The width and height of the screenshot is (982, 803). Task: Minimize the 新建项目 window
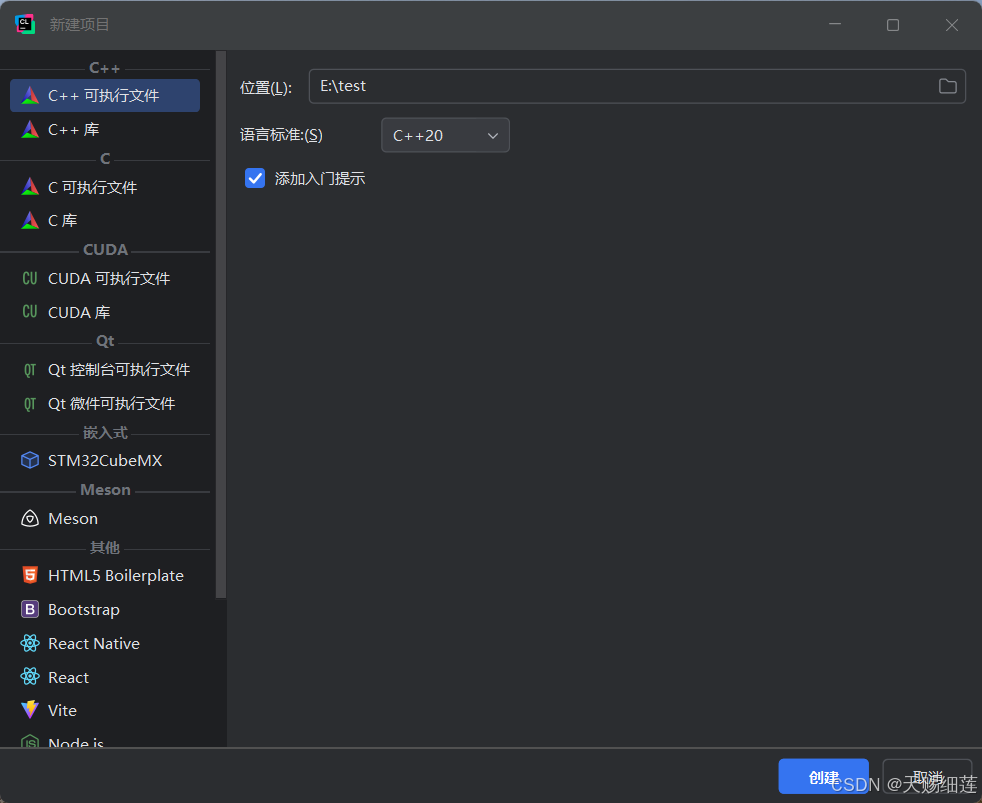[835, 24]
